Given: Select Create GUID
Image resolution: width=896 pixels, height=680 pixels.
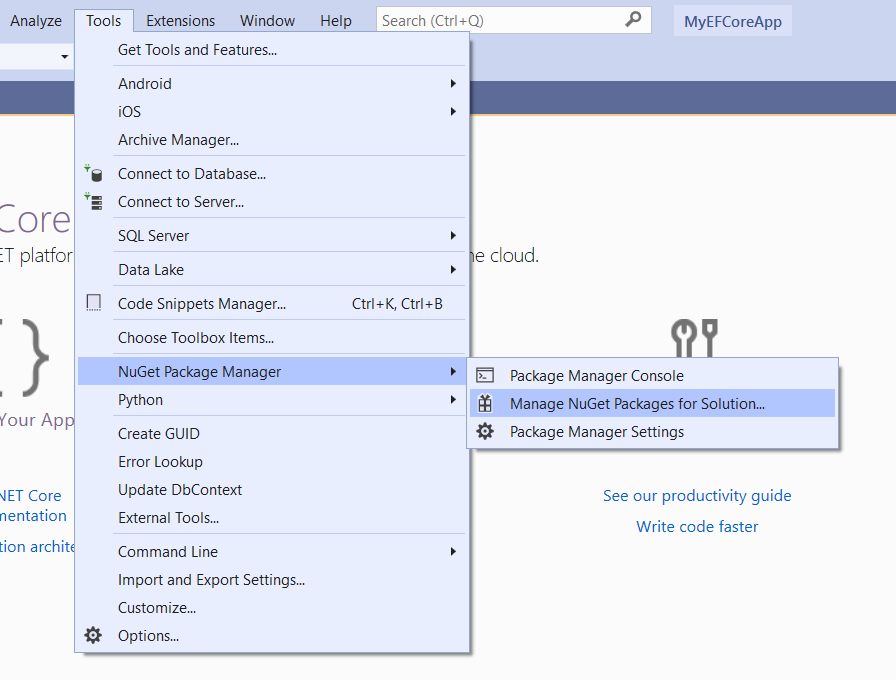Looking at the screenshot, I should (272, 433).
